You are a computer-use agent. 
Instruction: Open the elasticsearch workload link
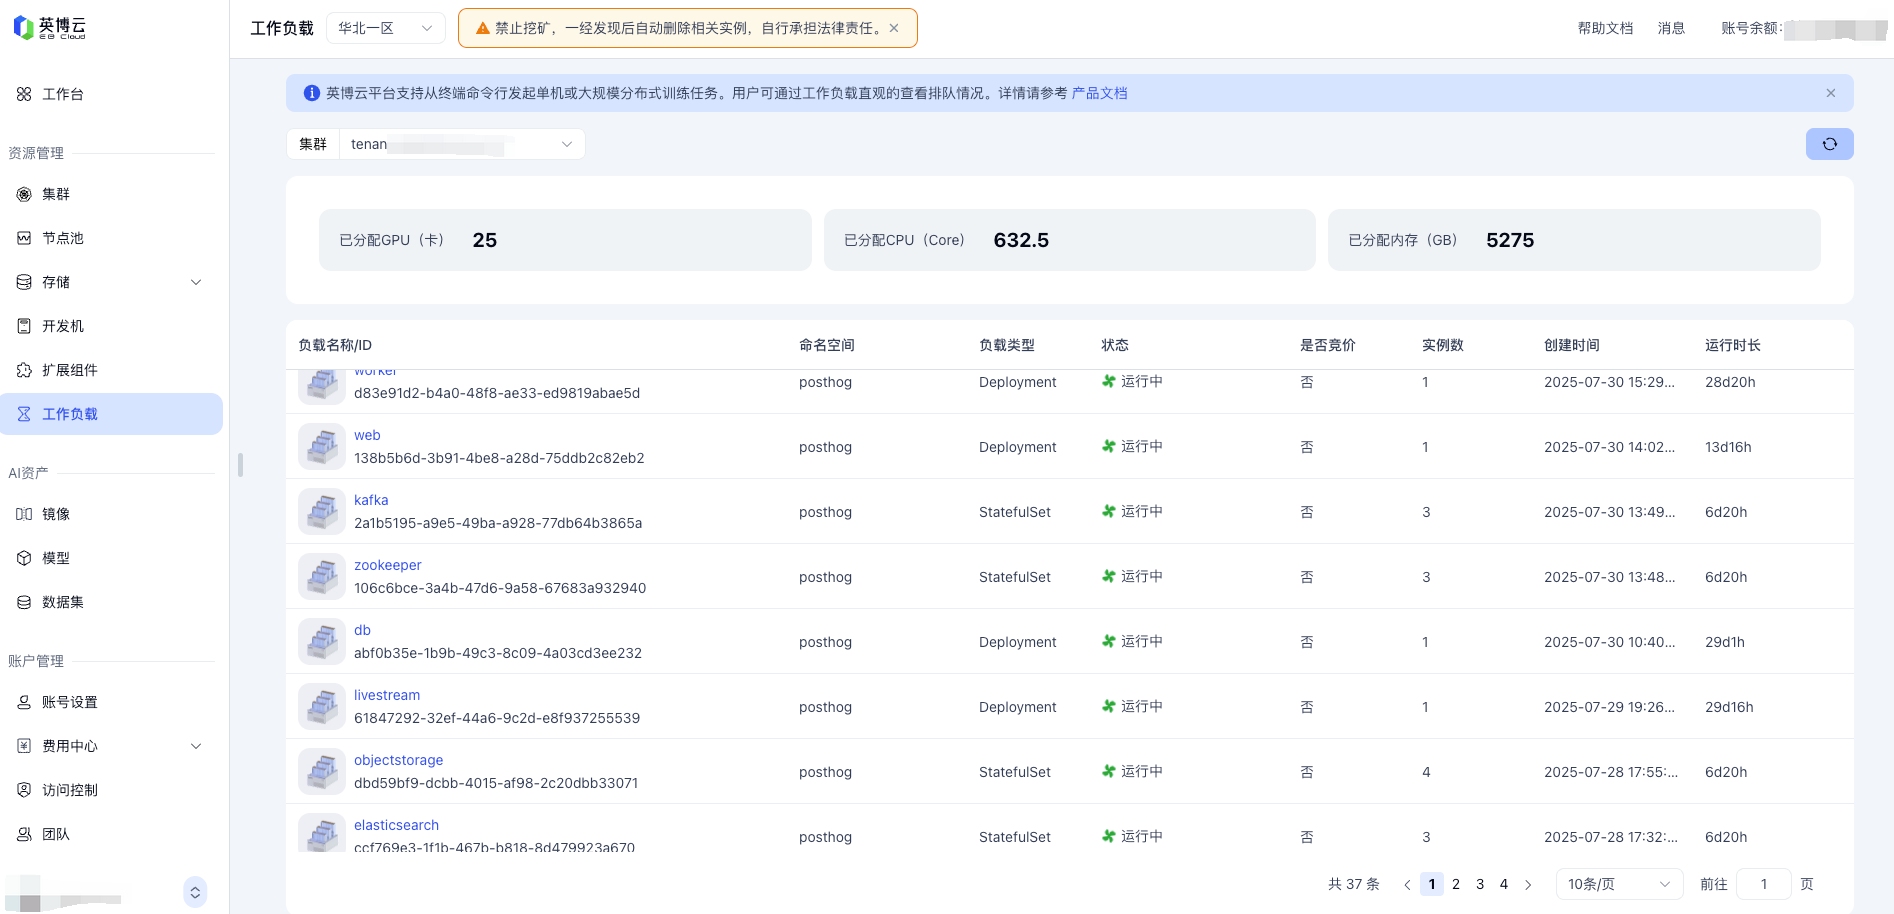[x=396, y=825]
